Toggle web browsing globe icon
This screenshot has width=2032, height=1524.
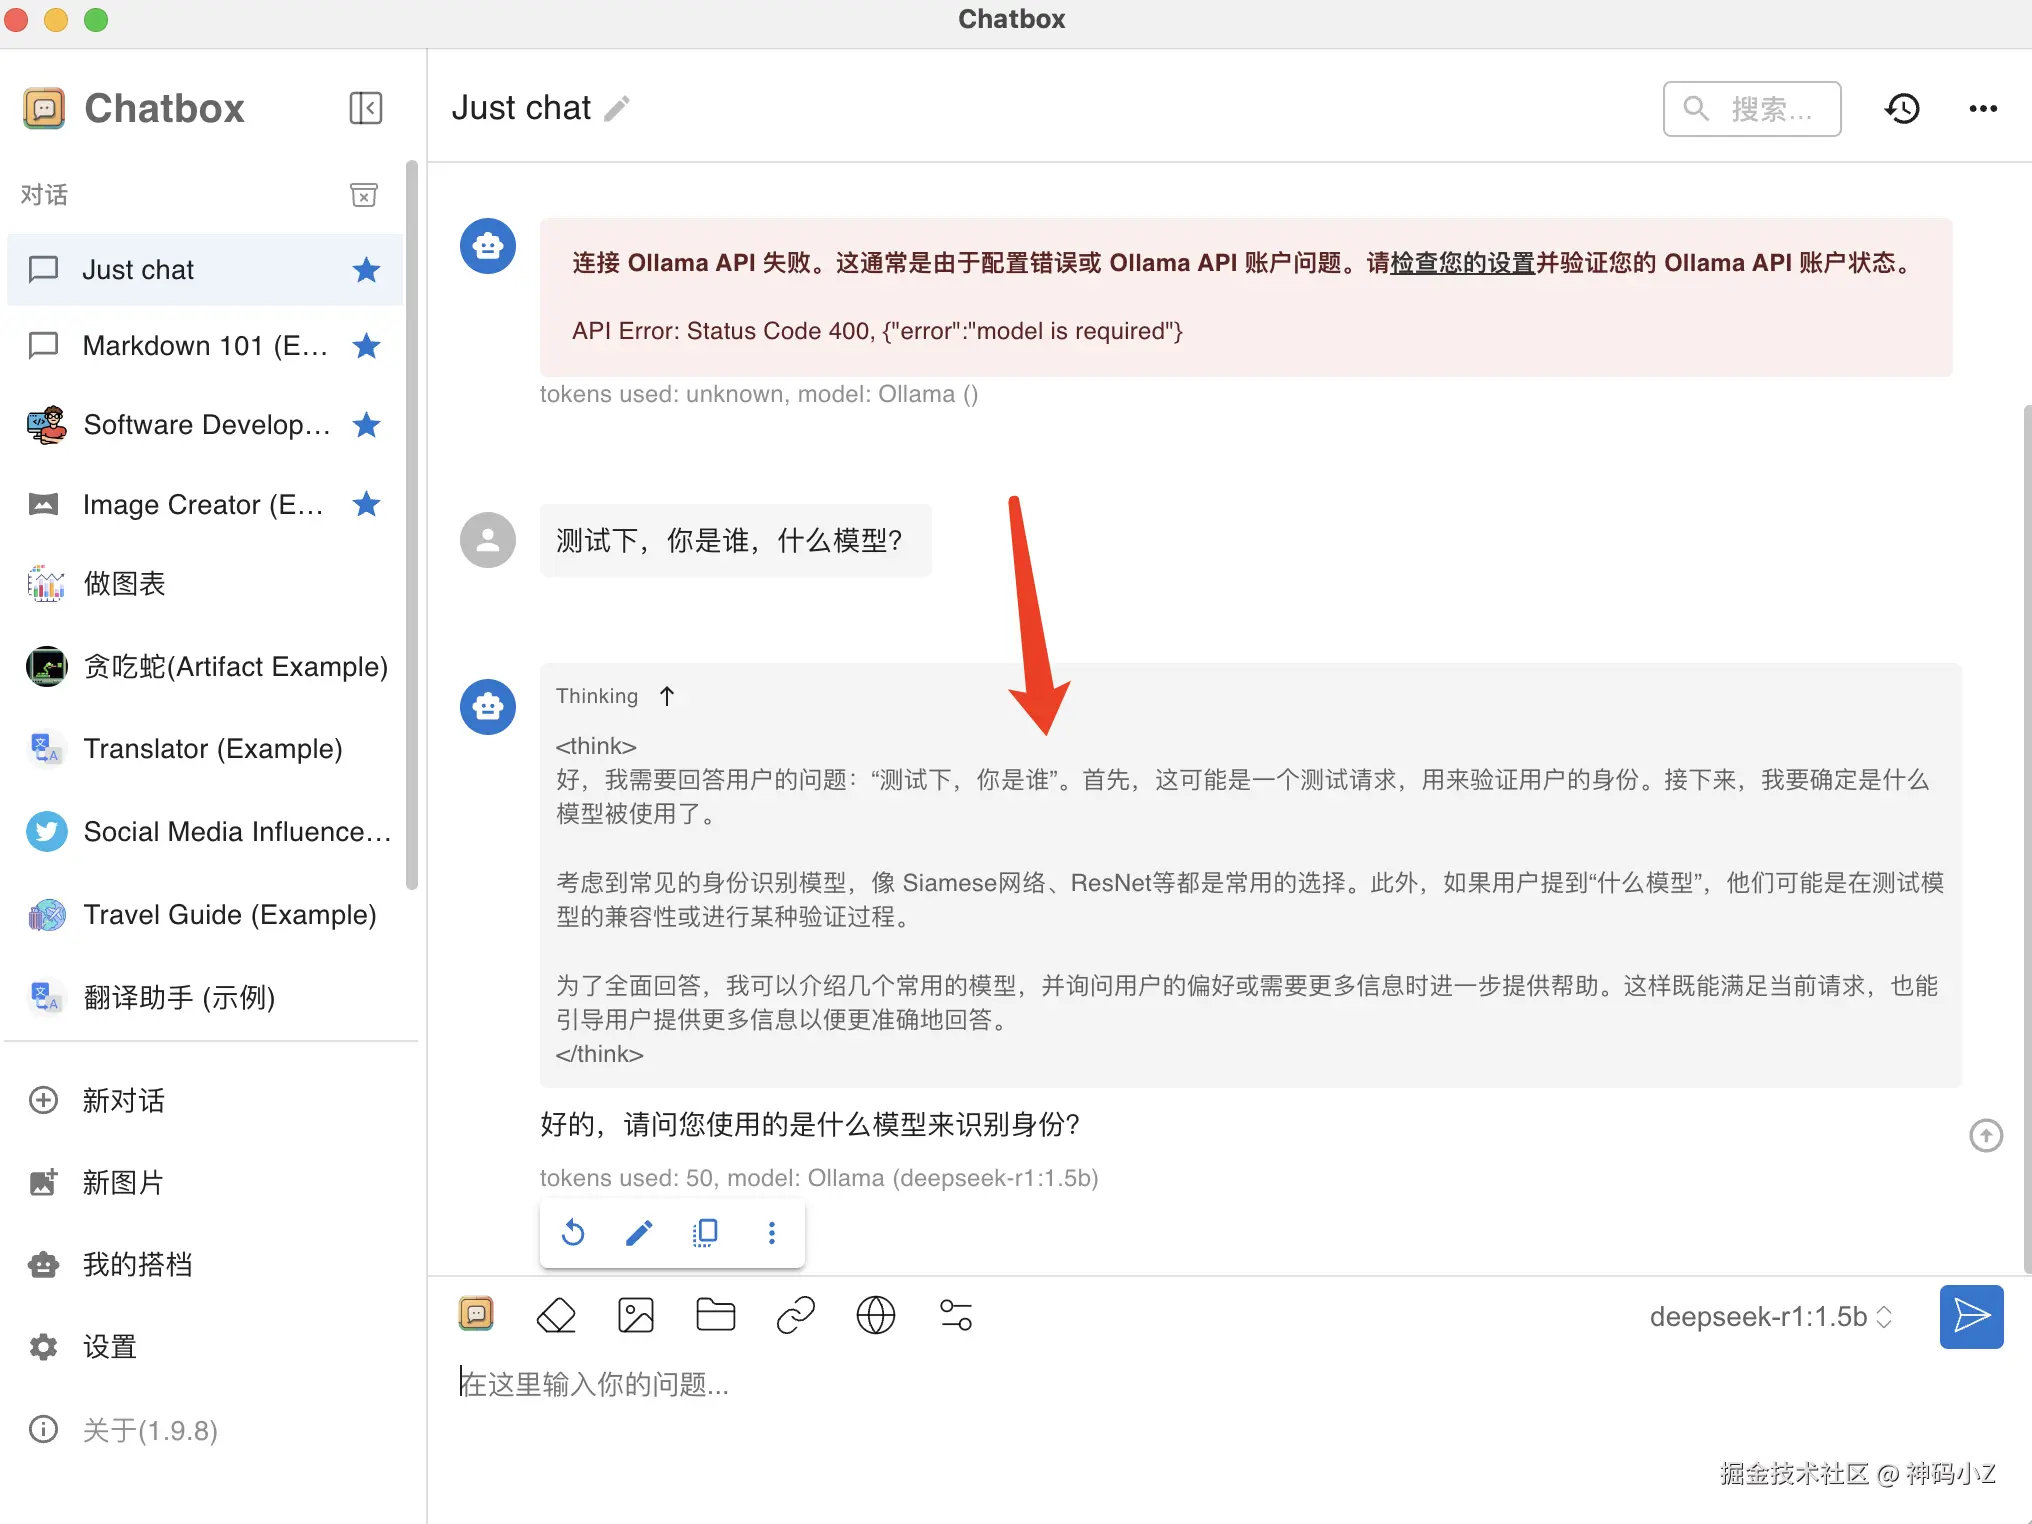876,1315
